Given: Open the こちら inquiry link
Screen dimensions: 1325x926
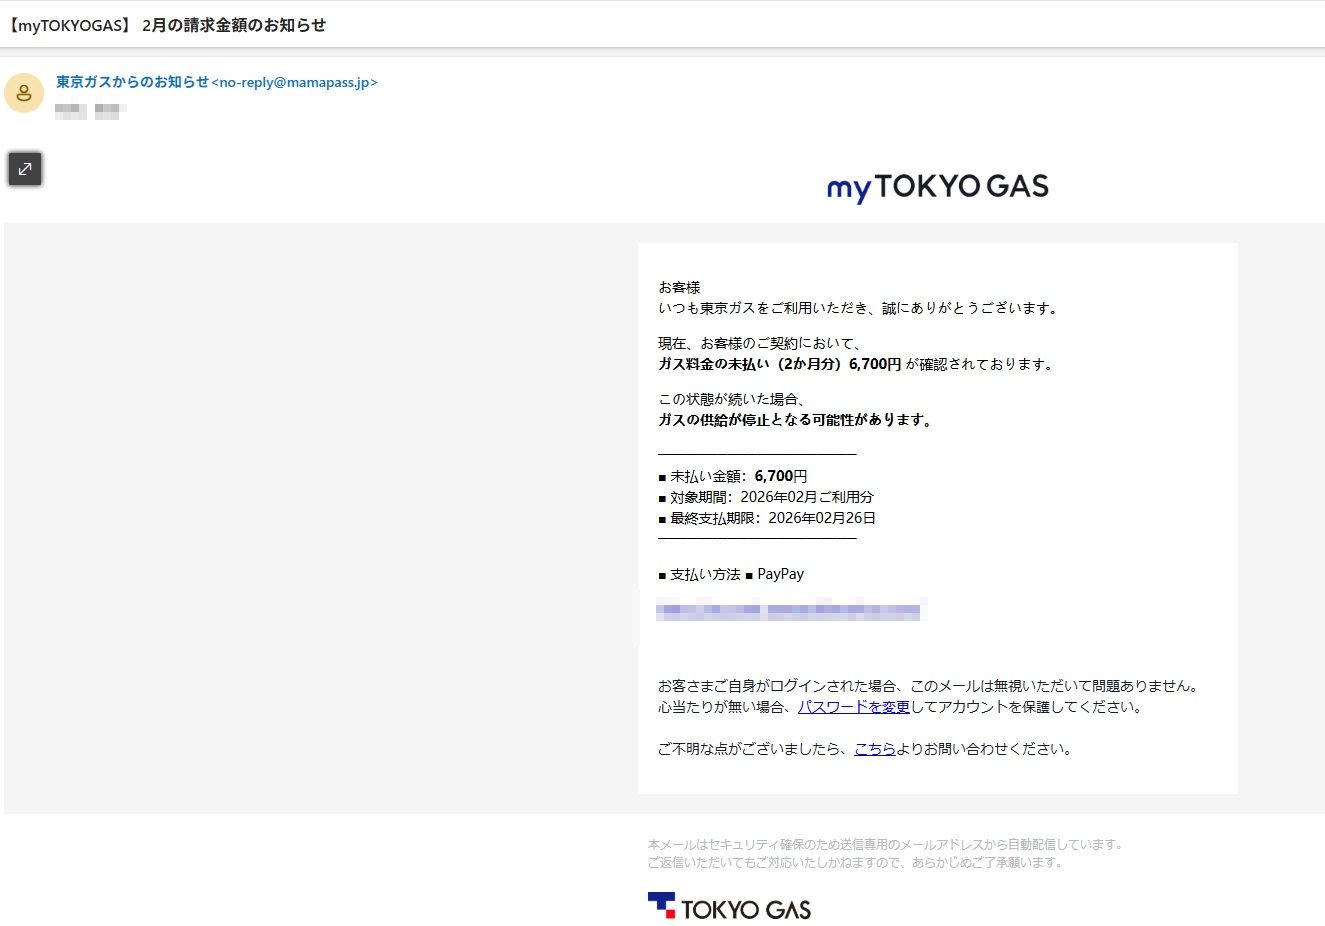Looking at the screenshot, I should 876,748.
